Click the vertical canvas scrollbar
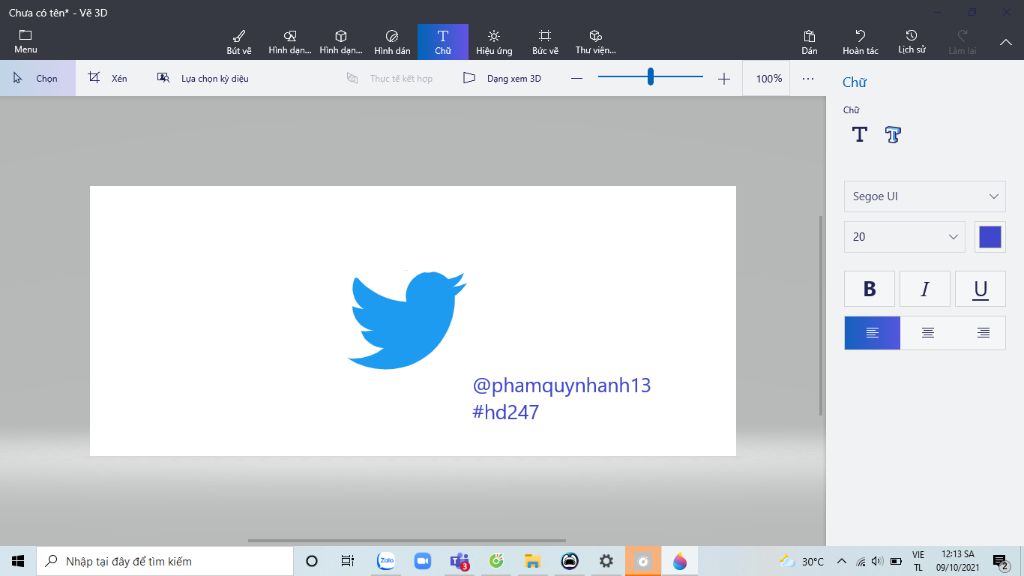 821,315
